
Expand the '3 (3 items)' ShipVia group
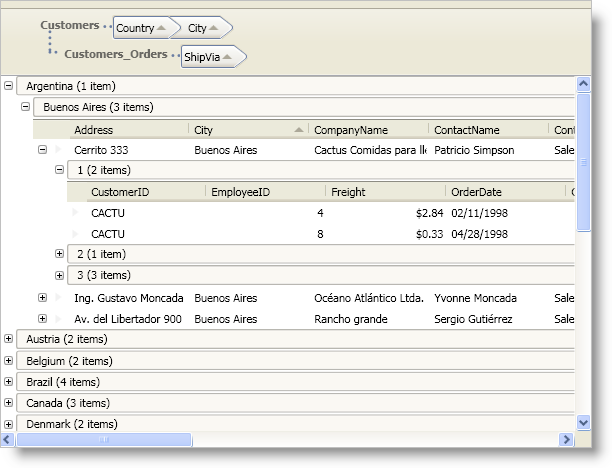click(x=59, y=275)
